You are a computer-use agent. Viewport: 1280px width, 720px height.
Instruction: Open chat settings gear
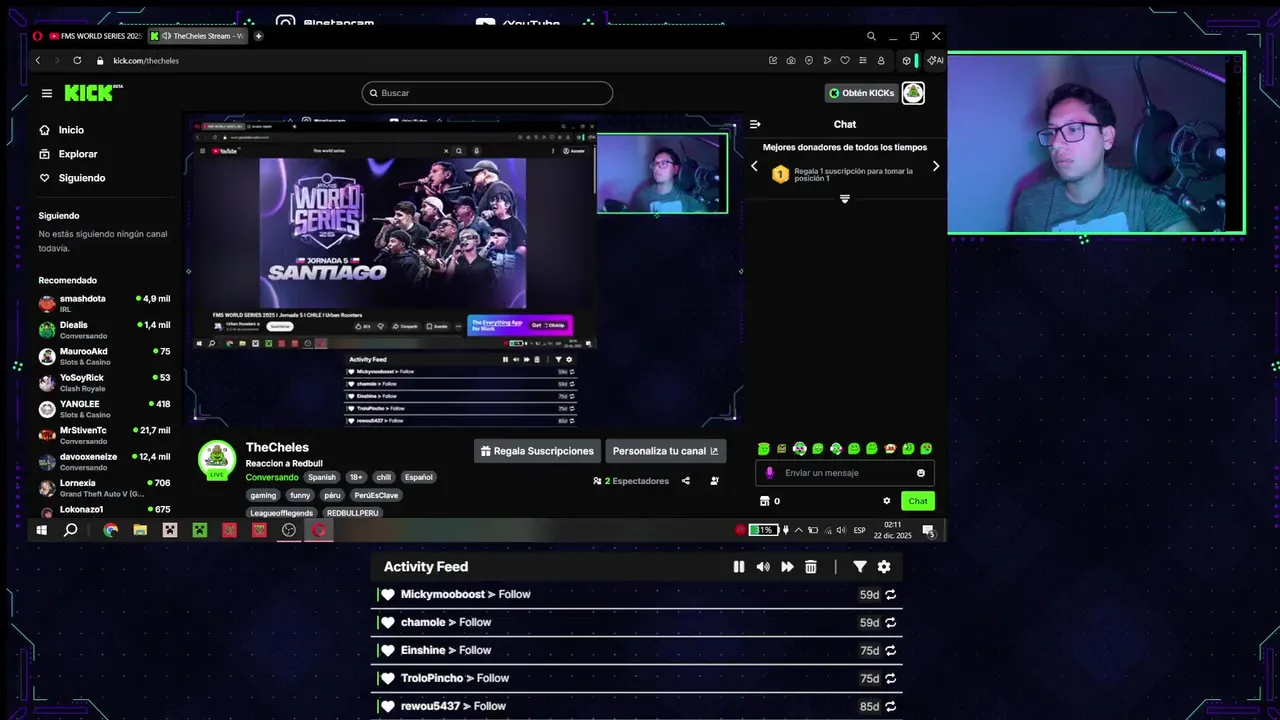point(886,501)
